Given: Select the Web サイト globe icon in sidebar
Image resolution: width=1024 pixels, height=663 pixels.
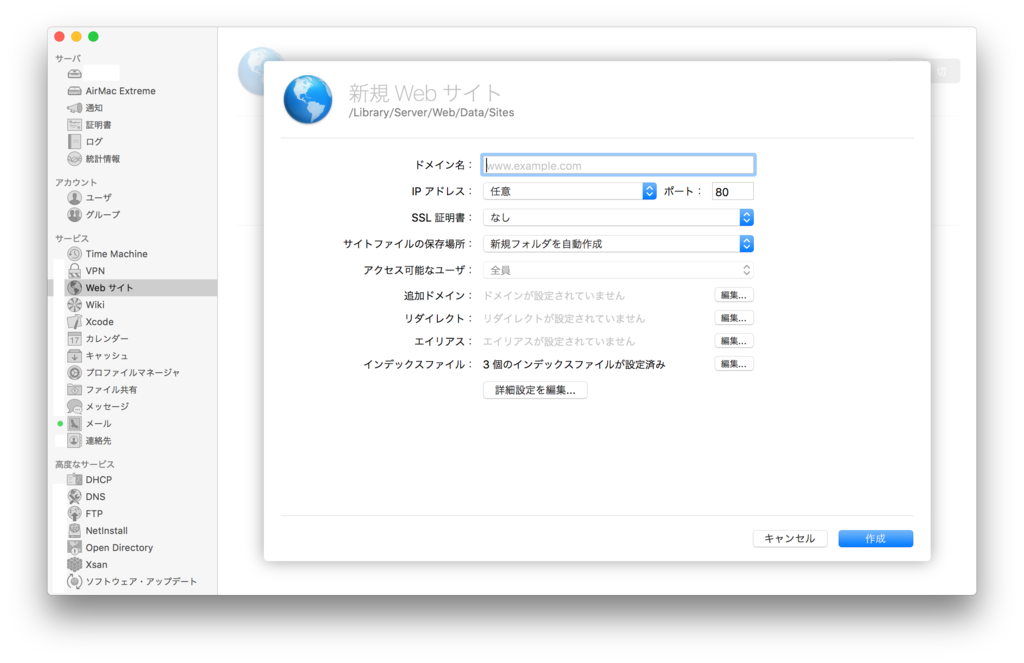Looking at the screenshot, I should [x=74, y=287].
